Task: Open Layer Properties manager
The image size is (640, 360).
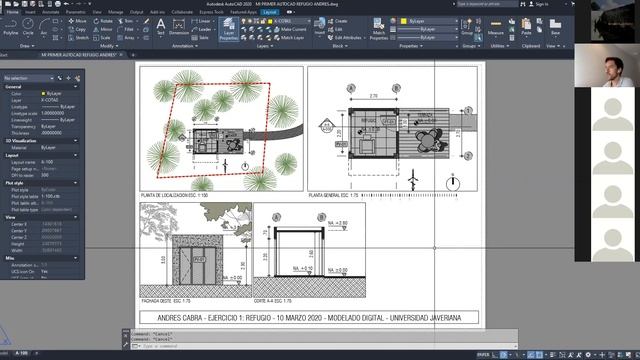Action: 229,29
